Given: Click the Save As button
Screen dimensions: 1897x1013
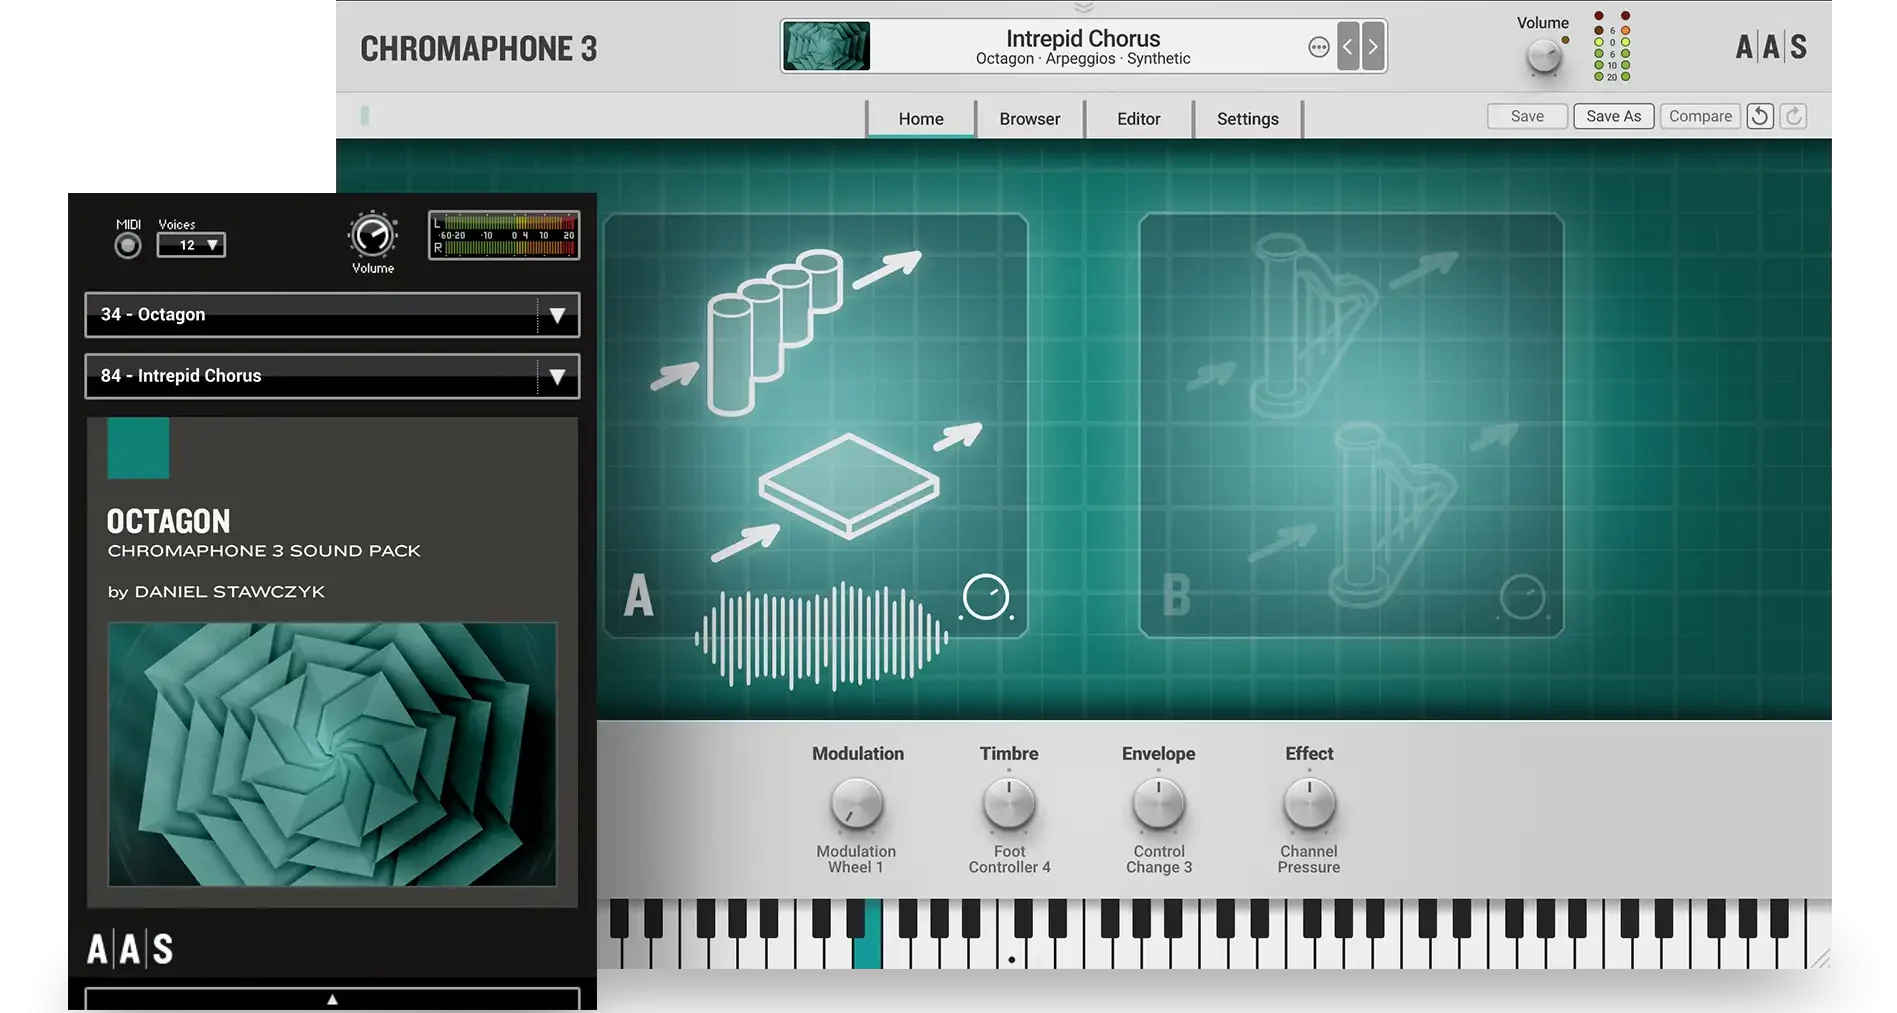Looking at the screenshot, I should (x=1613, y=115).
